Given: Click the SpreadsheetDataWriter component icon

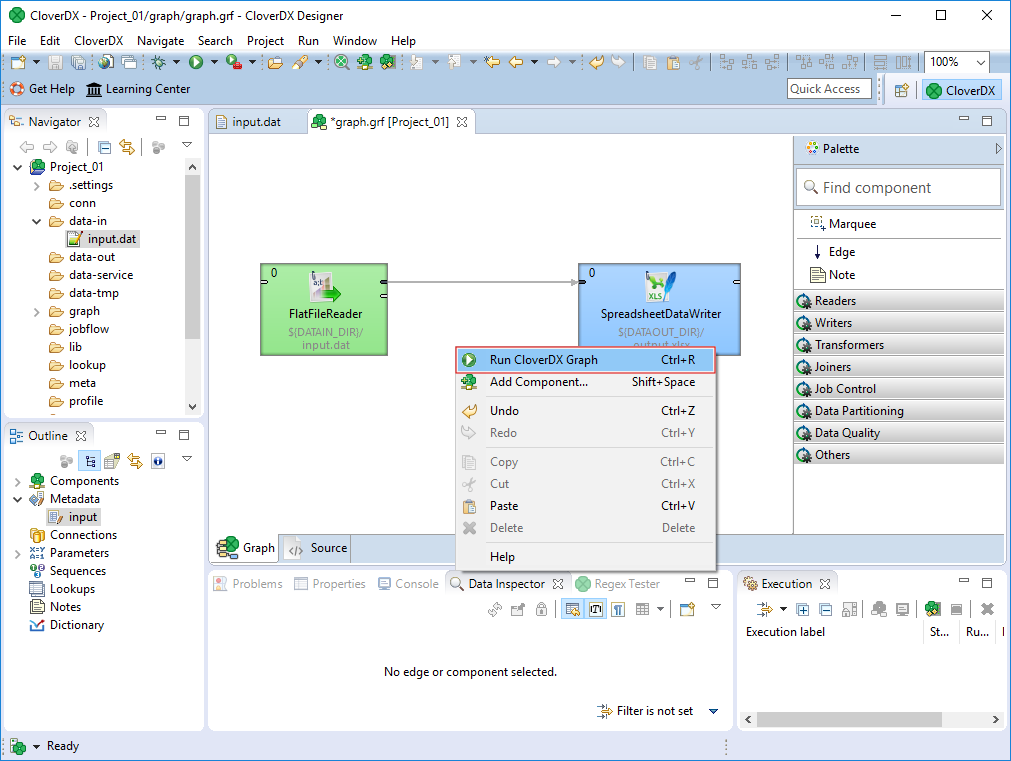Looking at the screenshot, I should pos(661,285).
